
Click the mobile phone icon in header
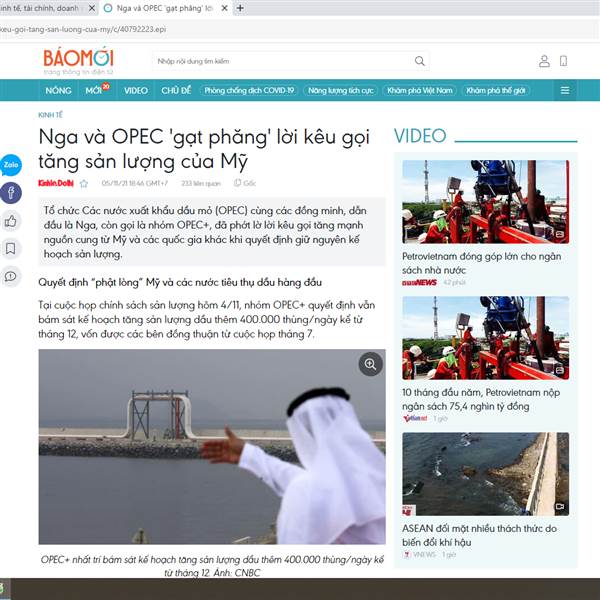point(563,61)
